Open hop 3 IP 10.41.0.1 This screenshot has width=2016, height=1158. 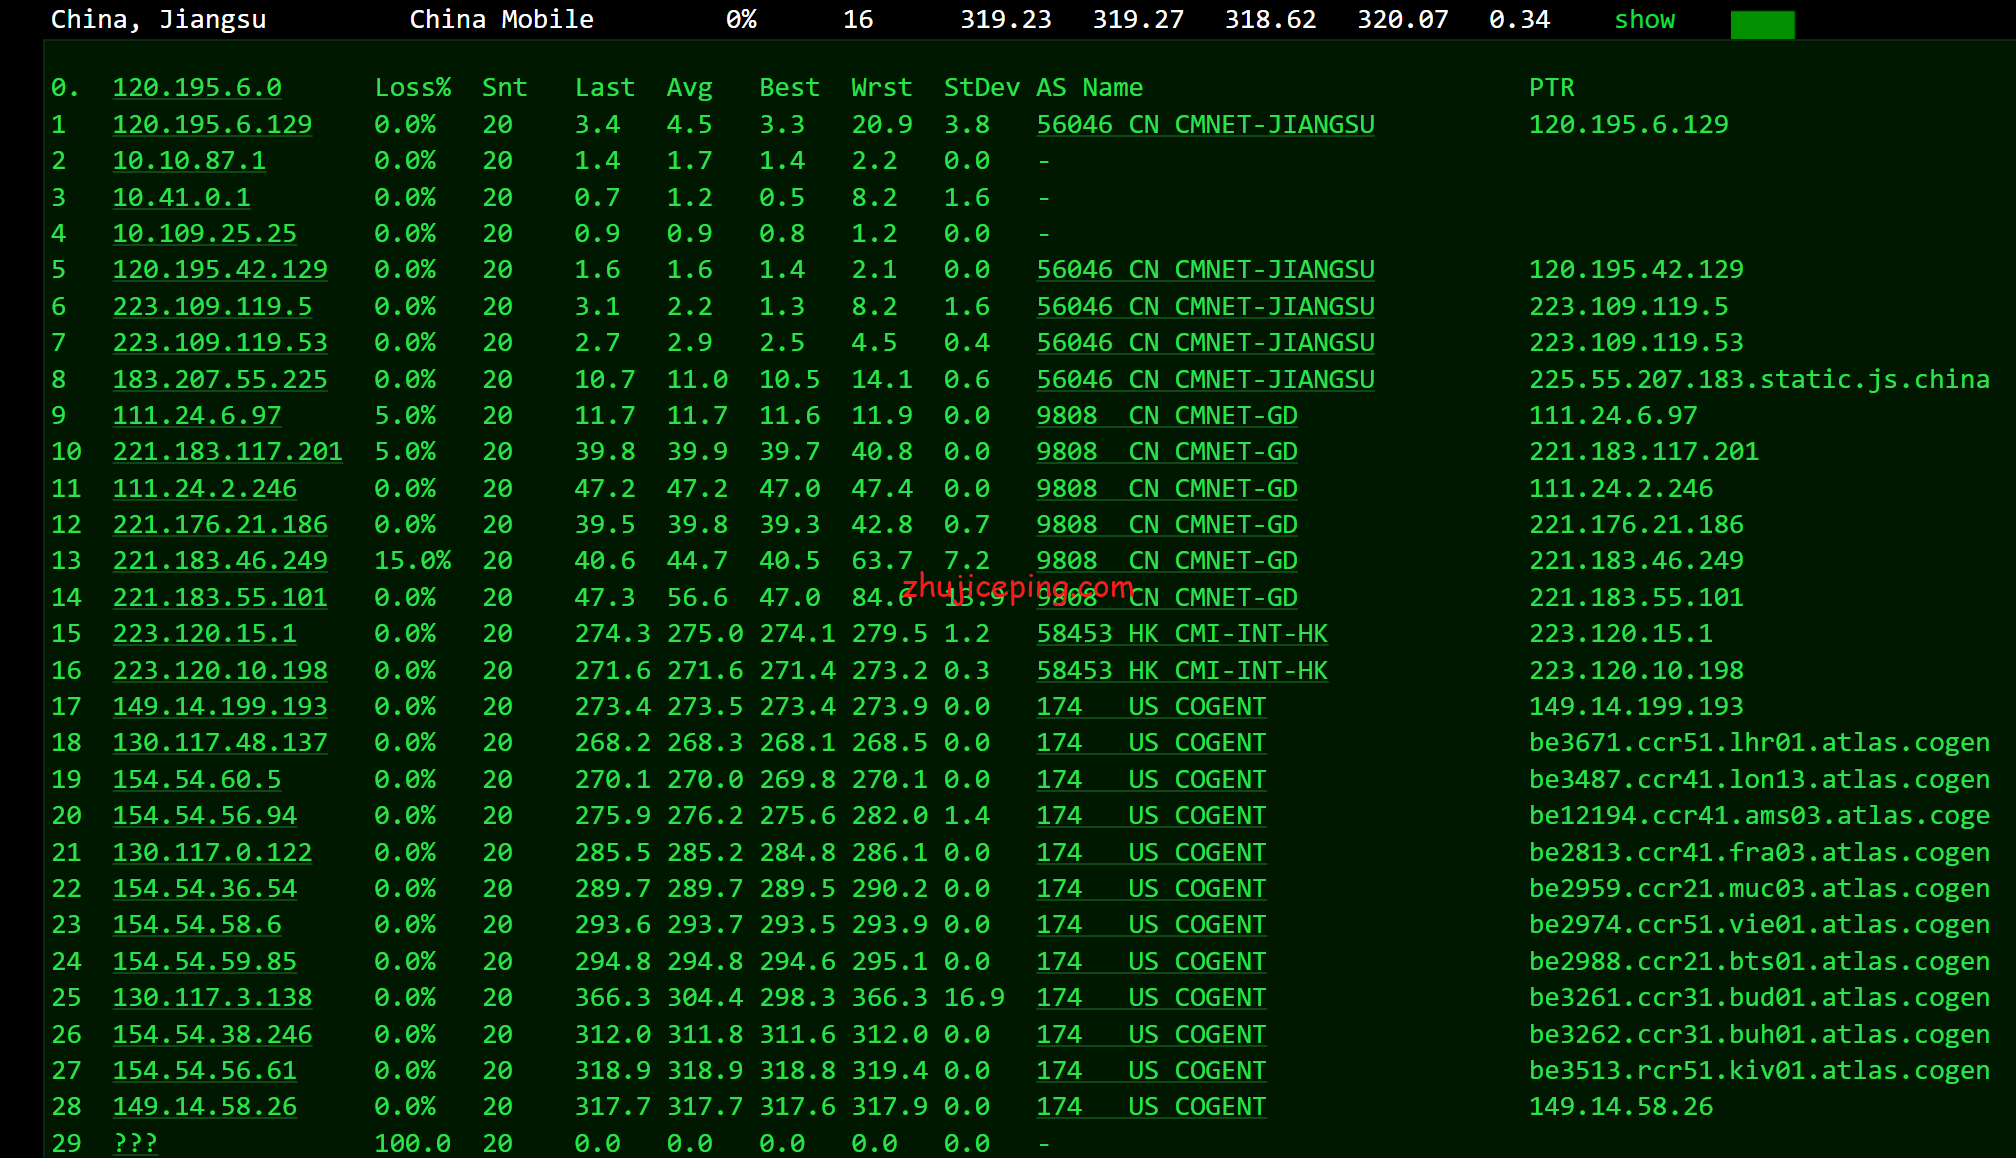coord(181,197)
